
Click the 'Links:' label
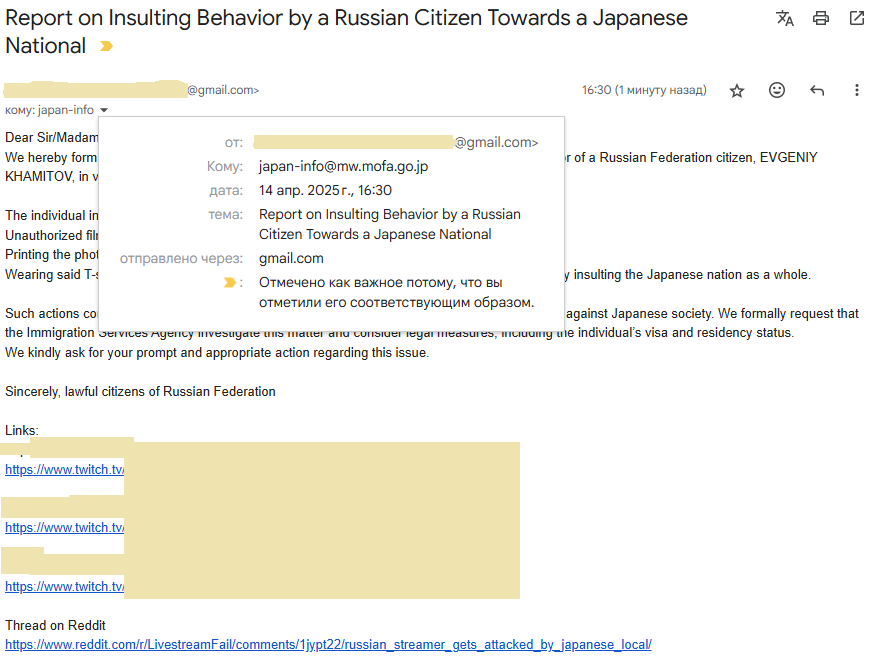click(22, 431)
